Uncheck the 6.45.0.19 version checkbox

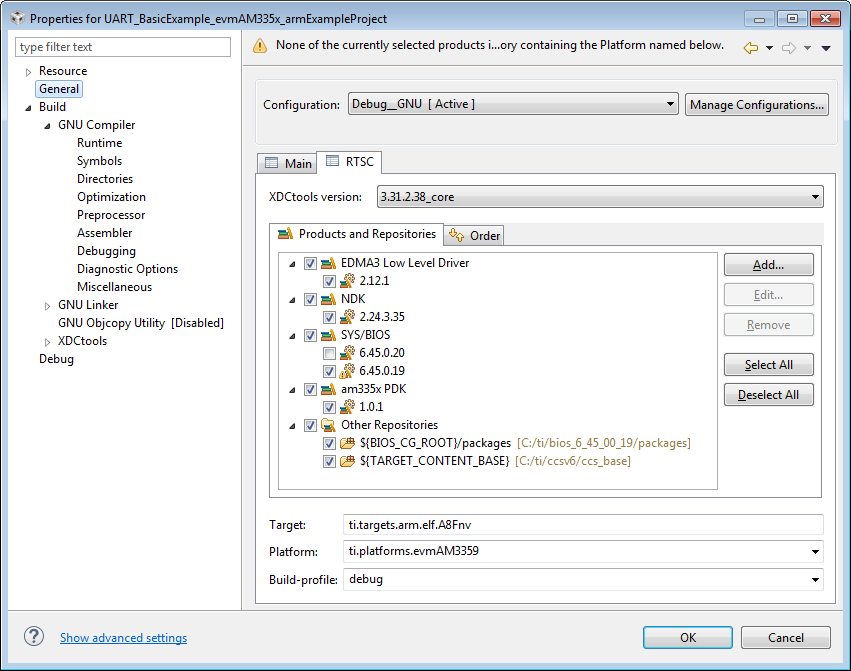329,371
